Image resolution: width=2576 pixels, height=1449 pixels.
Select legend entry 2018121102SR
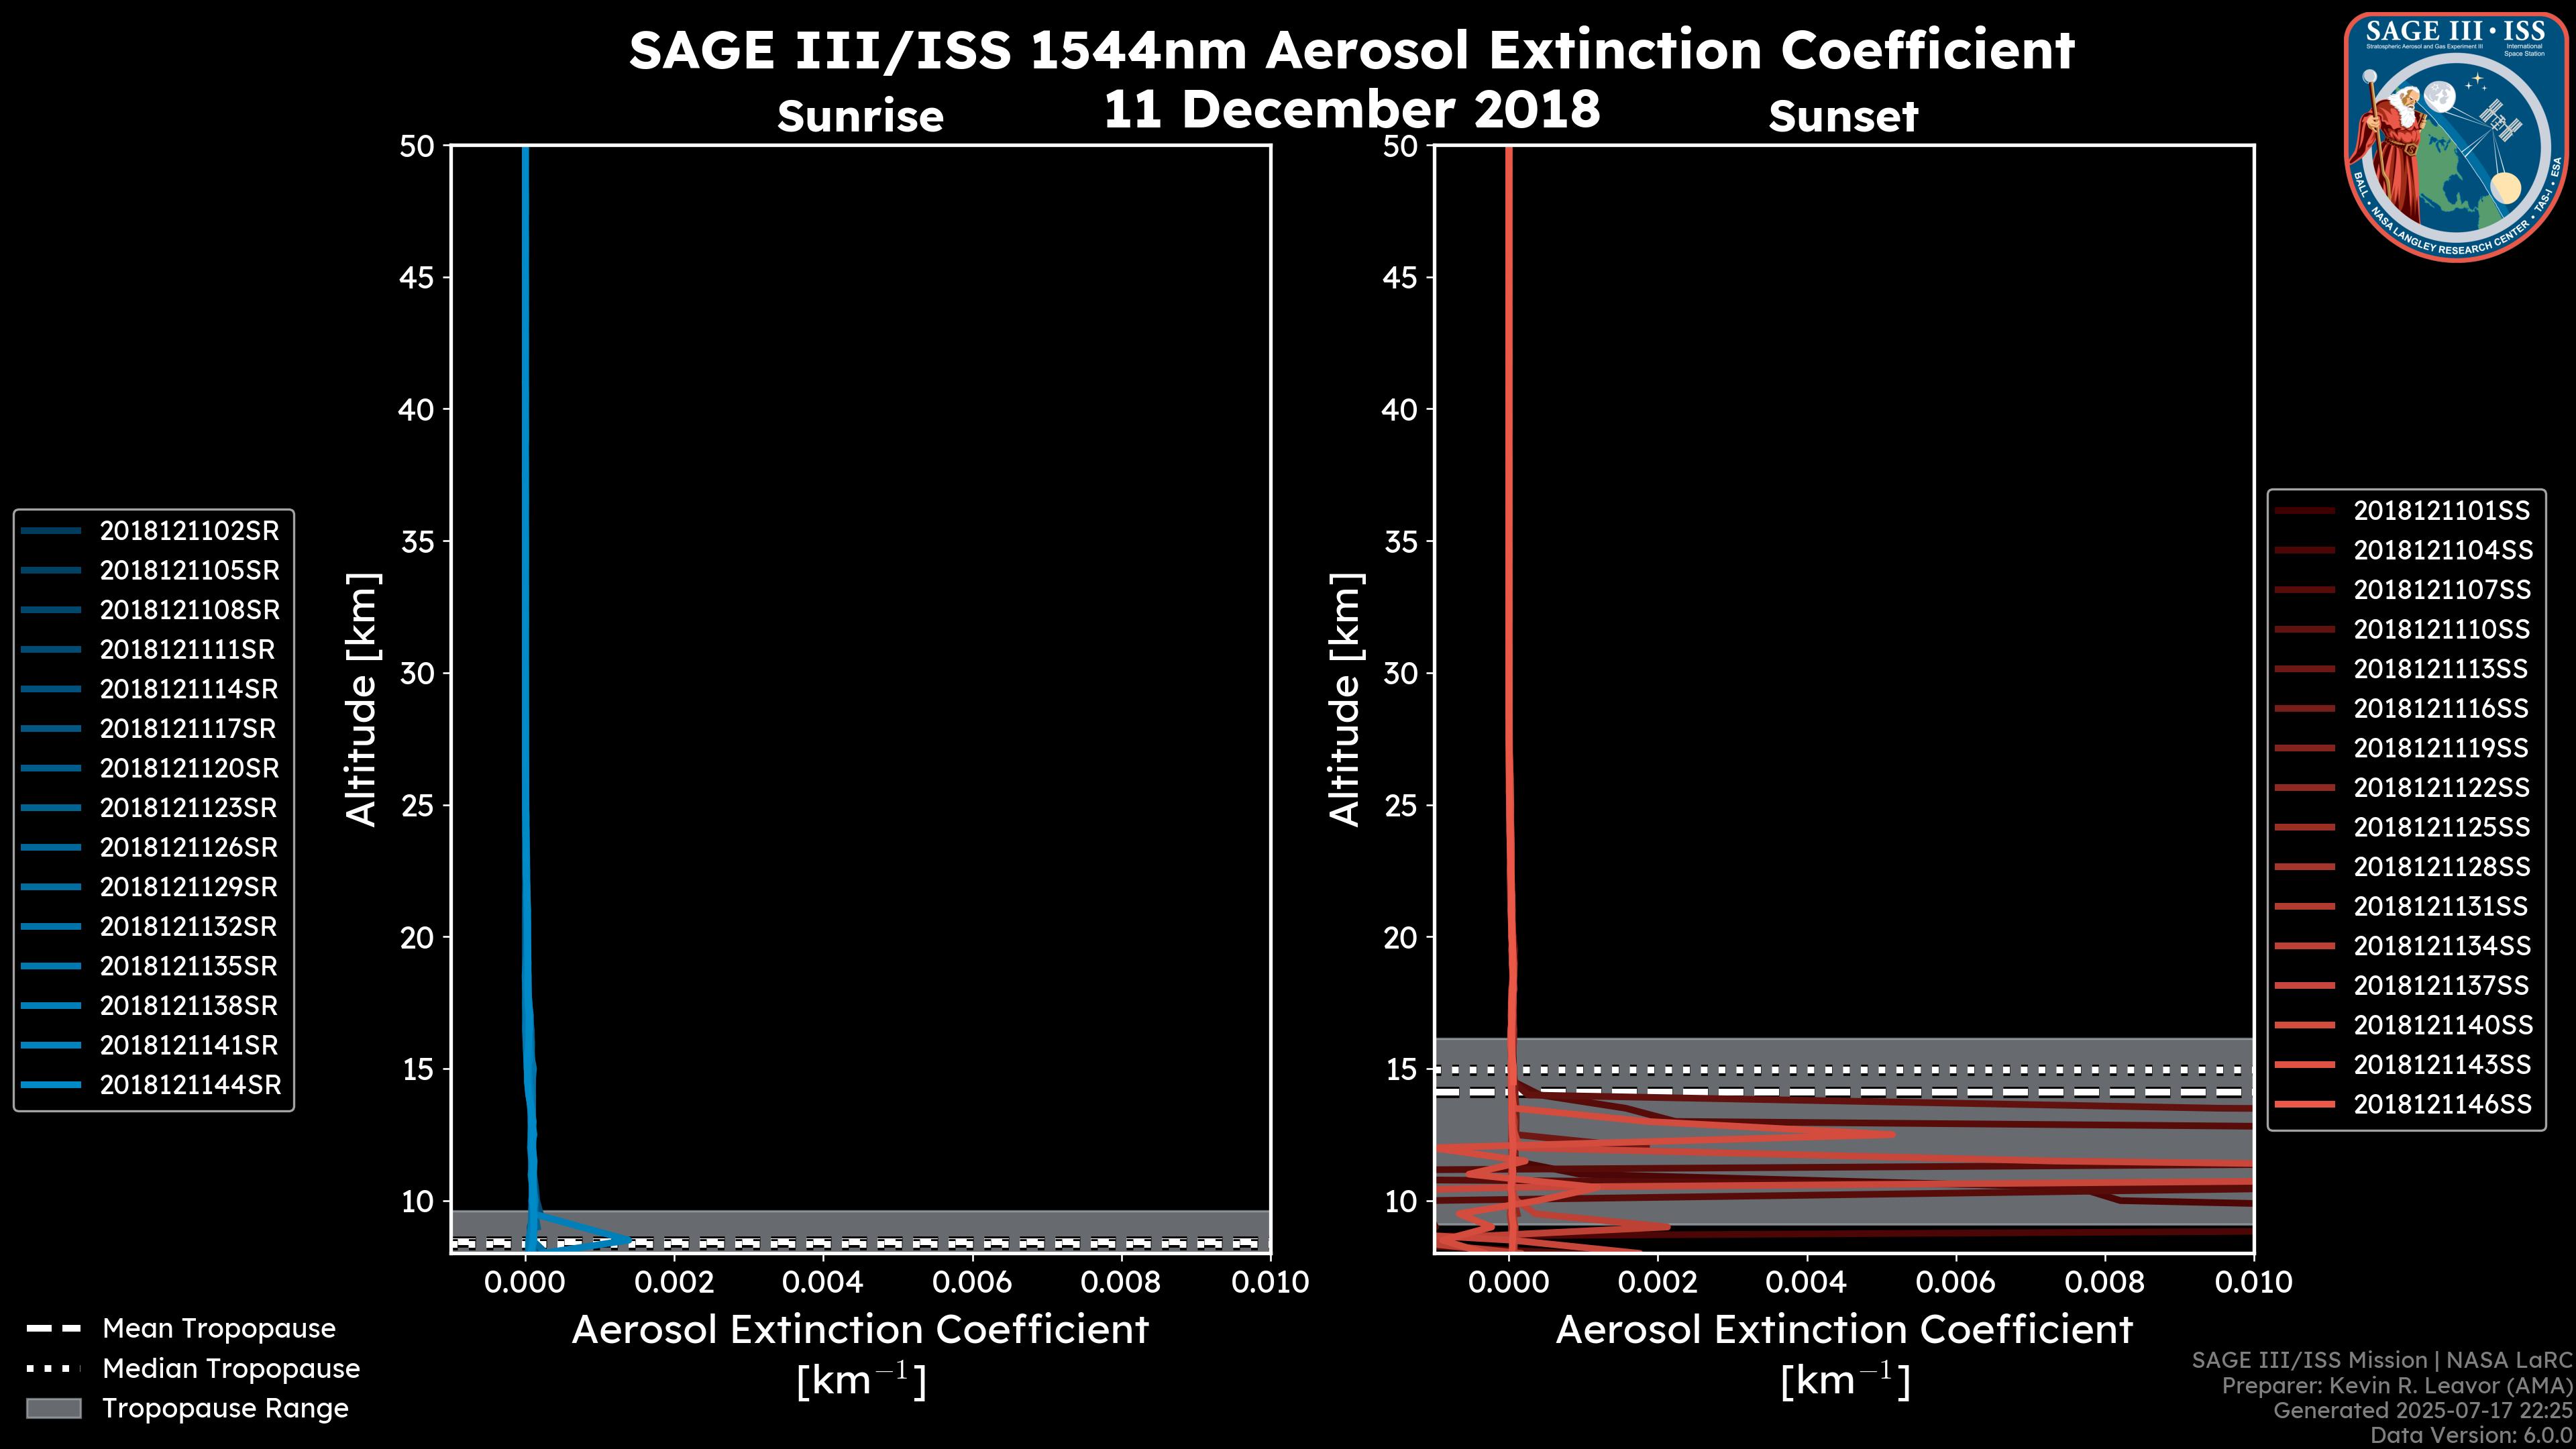[x=189, y=531]
